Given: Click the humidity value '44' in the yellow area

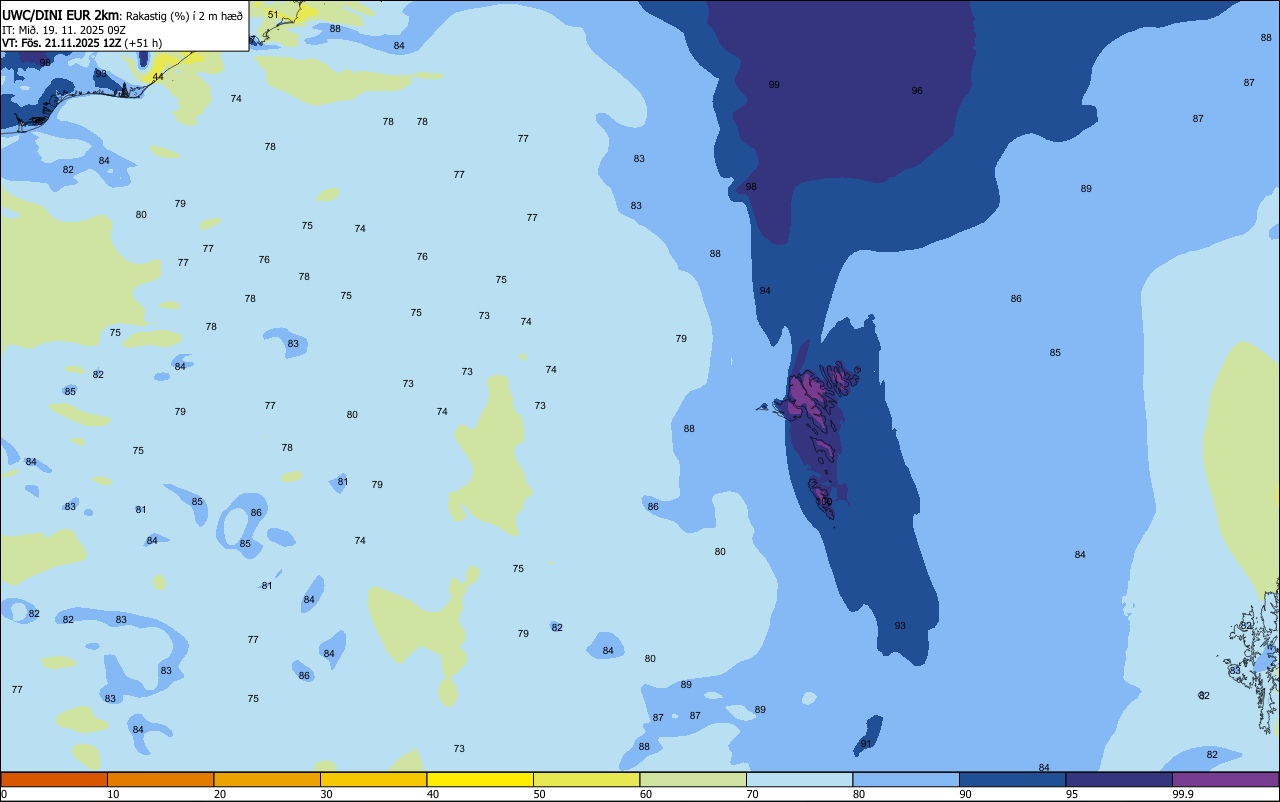Looking at the screenshot, I should tap(158, 77).
